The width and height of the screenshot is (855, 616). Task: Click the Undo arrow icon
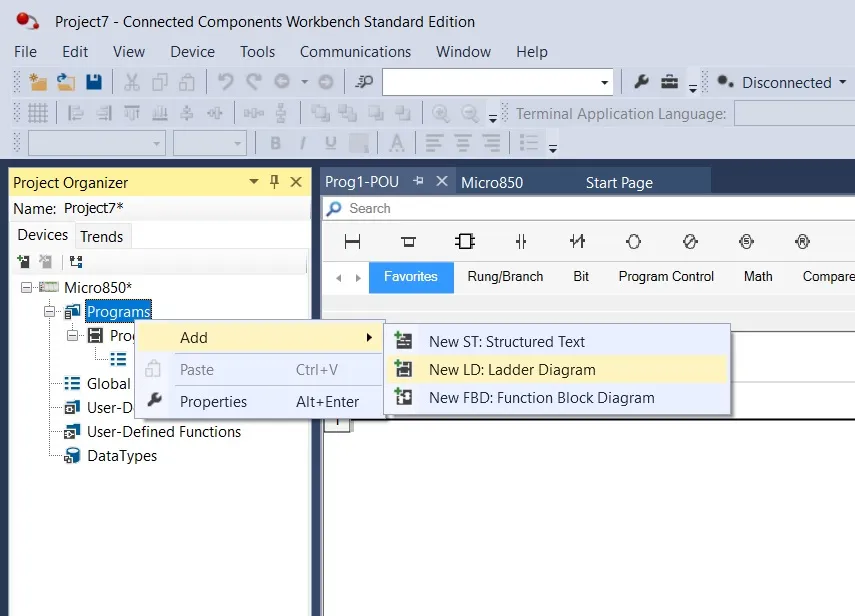(x=226, y=82)
